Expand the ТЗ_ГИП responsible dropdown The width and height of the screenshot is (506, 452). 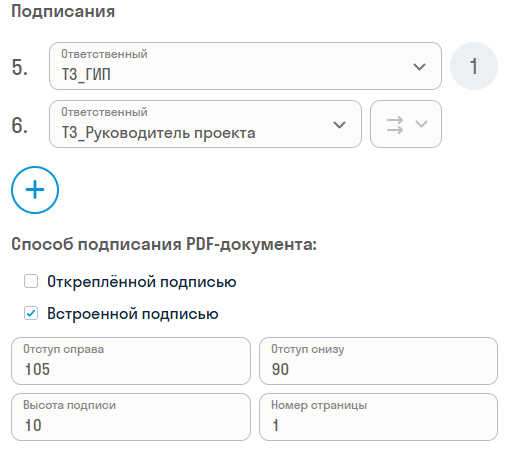(245, 66)
